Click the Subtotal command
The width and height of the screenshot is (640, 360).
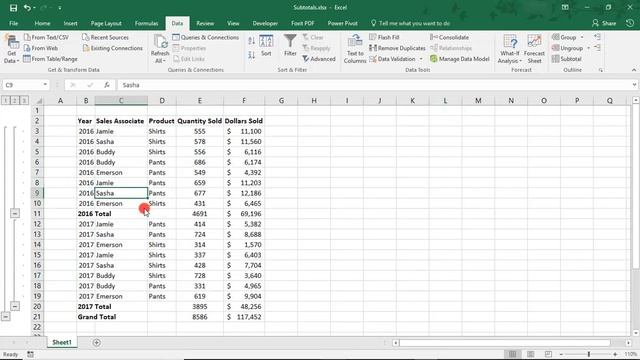pos(567,59)
